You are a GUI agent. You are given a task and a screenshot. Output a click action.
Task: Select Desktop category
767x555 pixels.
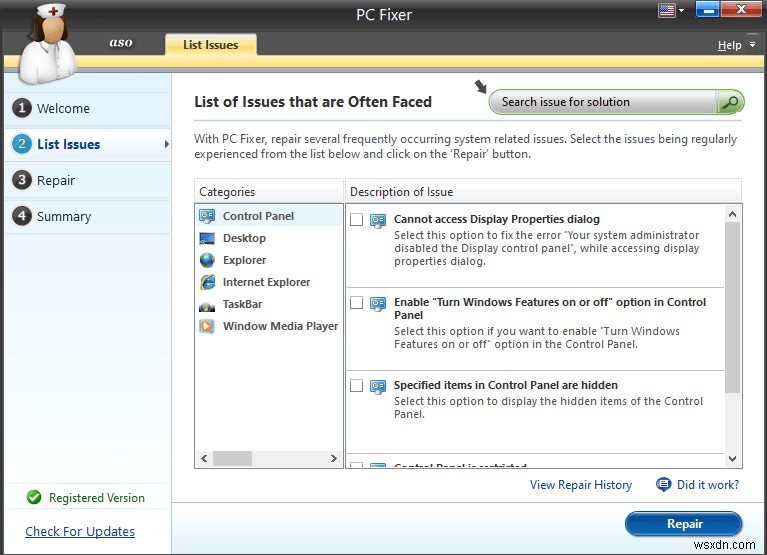(x=269, y=238)
